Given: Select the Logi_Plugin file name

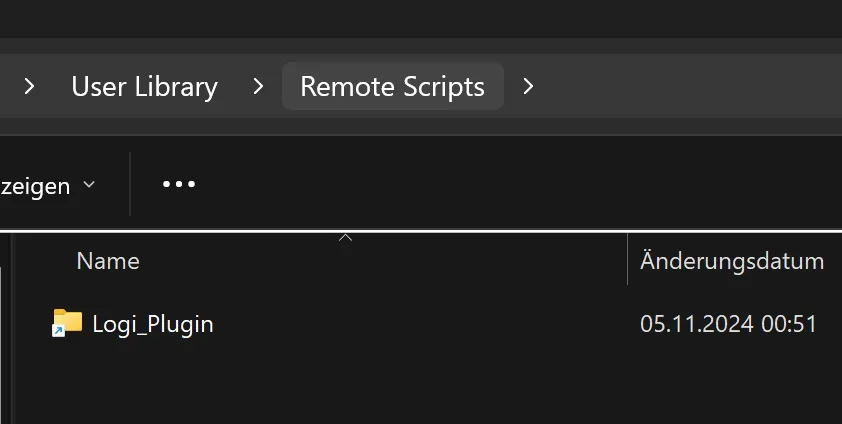Looking at the screenshot, I should [x=153, y=324].
